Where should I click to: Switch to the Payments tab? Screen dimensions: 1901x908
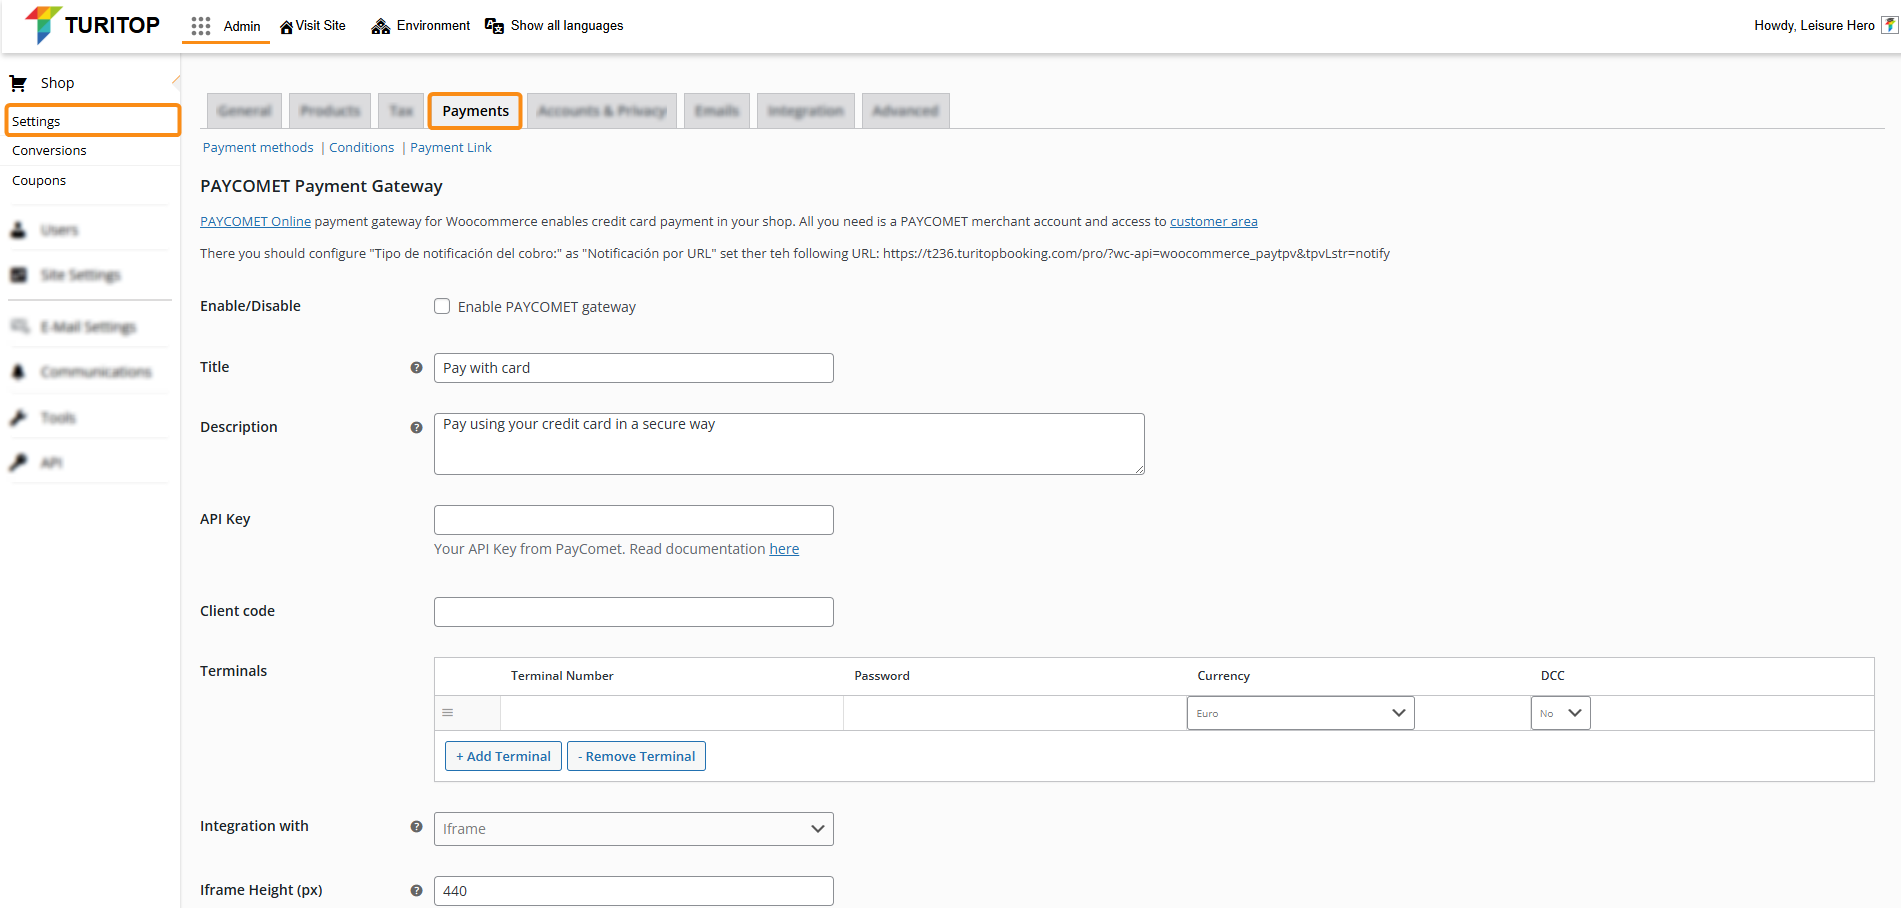tap(475, 111)
